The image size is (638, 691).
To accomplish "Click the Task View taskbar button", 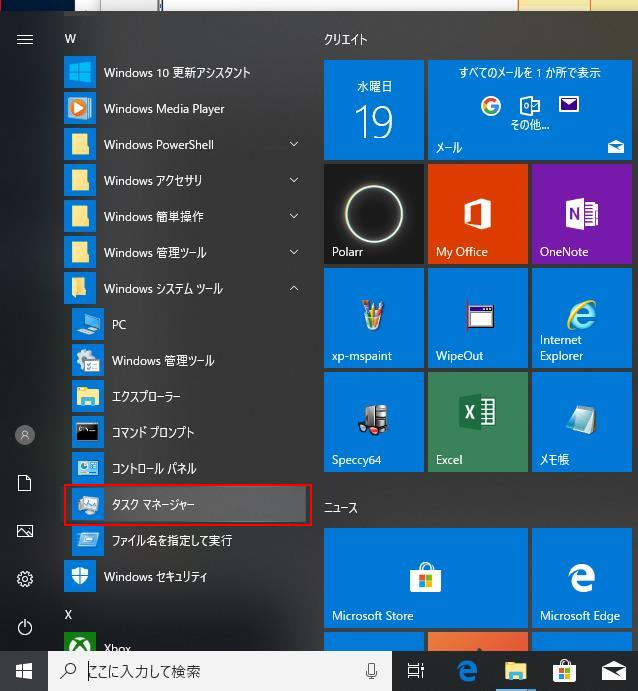I will coord(416,671).
